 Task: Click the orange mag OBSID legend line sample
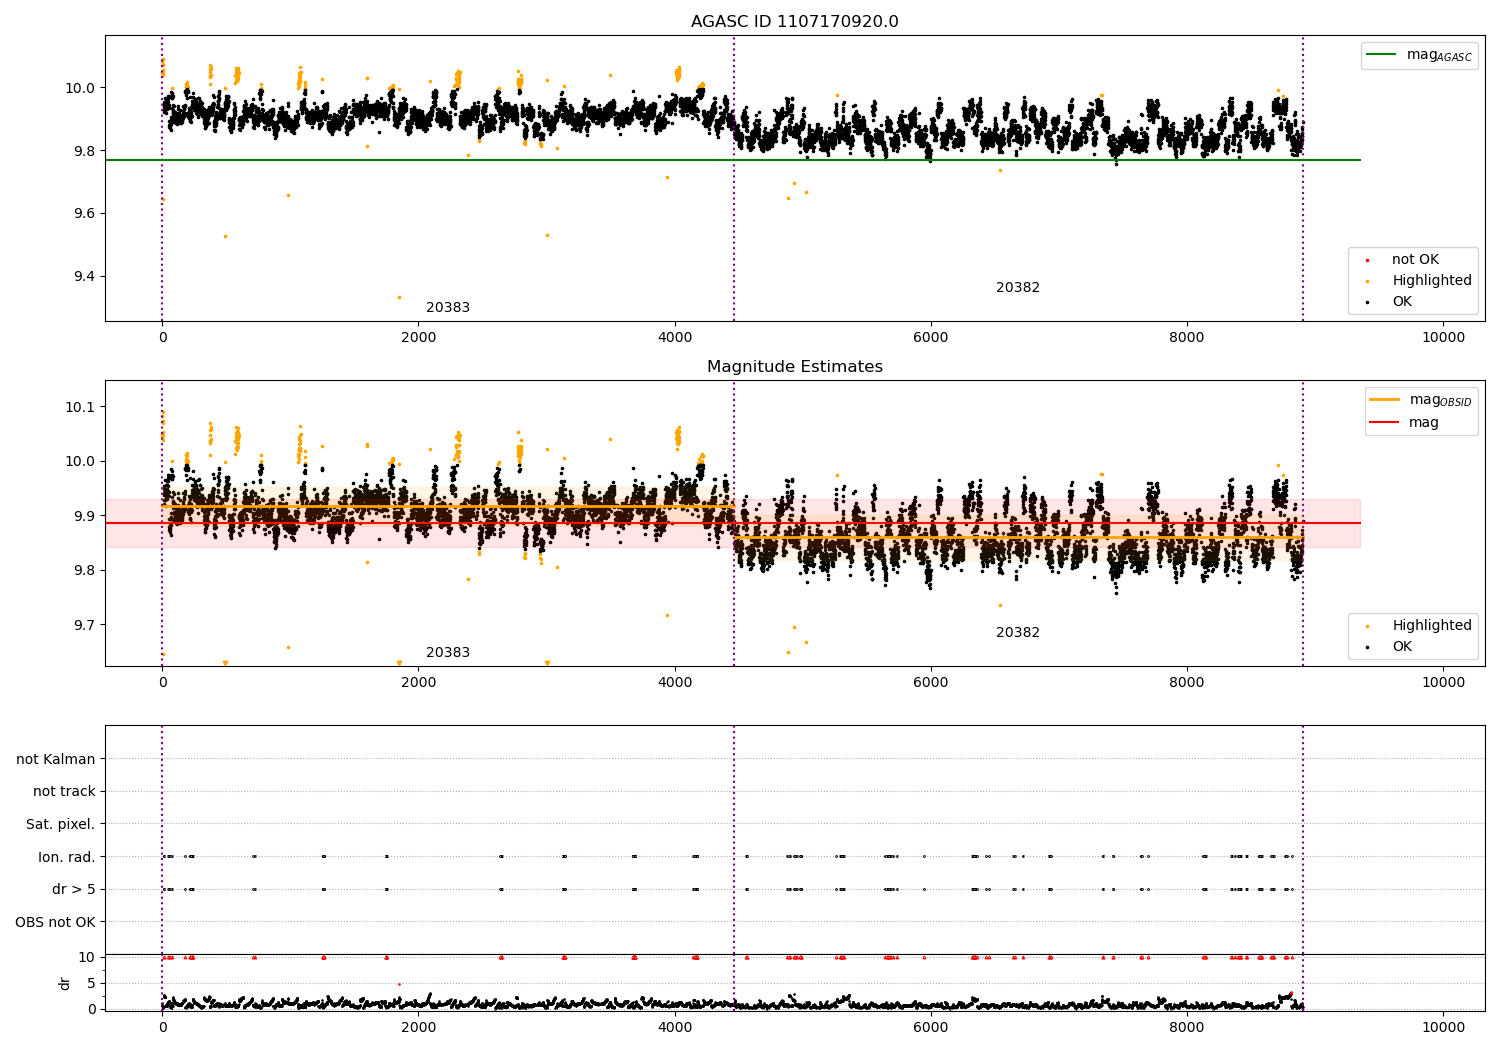1386,400
